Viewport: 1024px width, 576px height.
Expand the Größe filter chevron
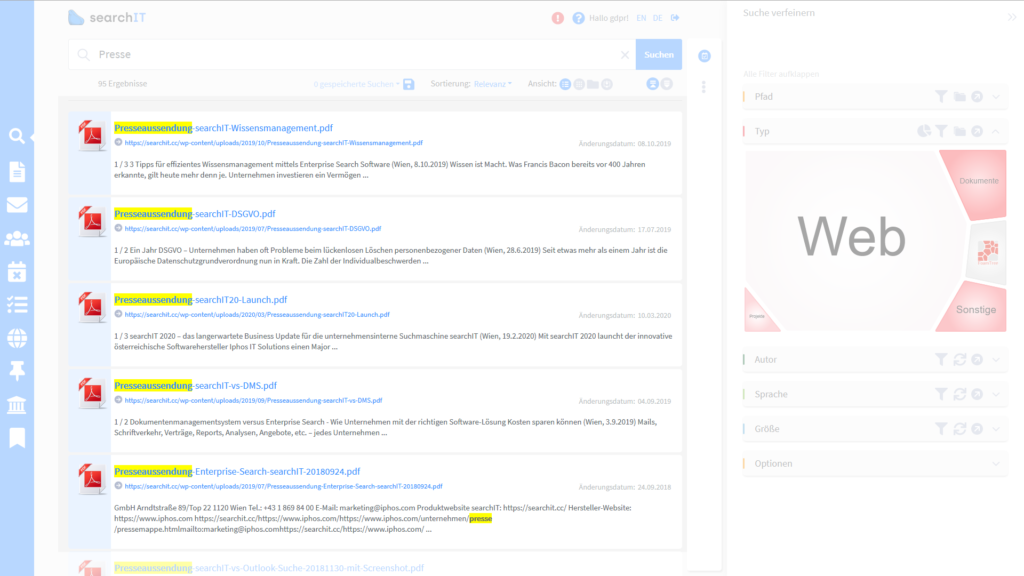tap(996, 428)
